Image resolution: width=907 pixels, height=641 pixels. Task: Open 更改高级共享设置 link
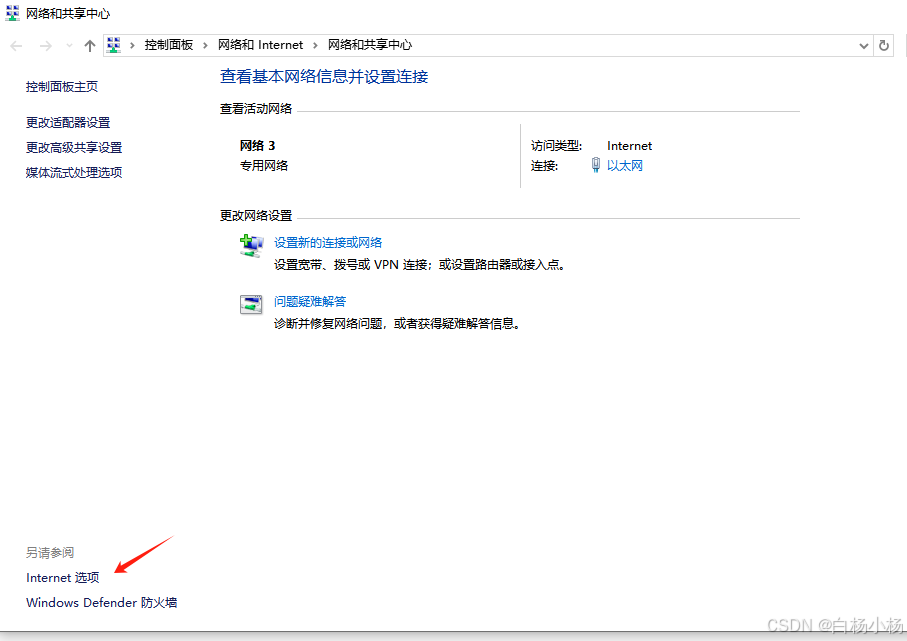pos(74,148)
